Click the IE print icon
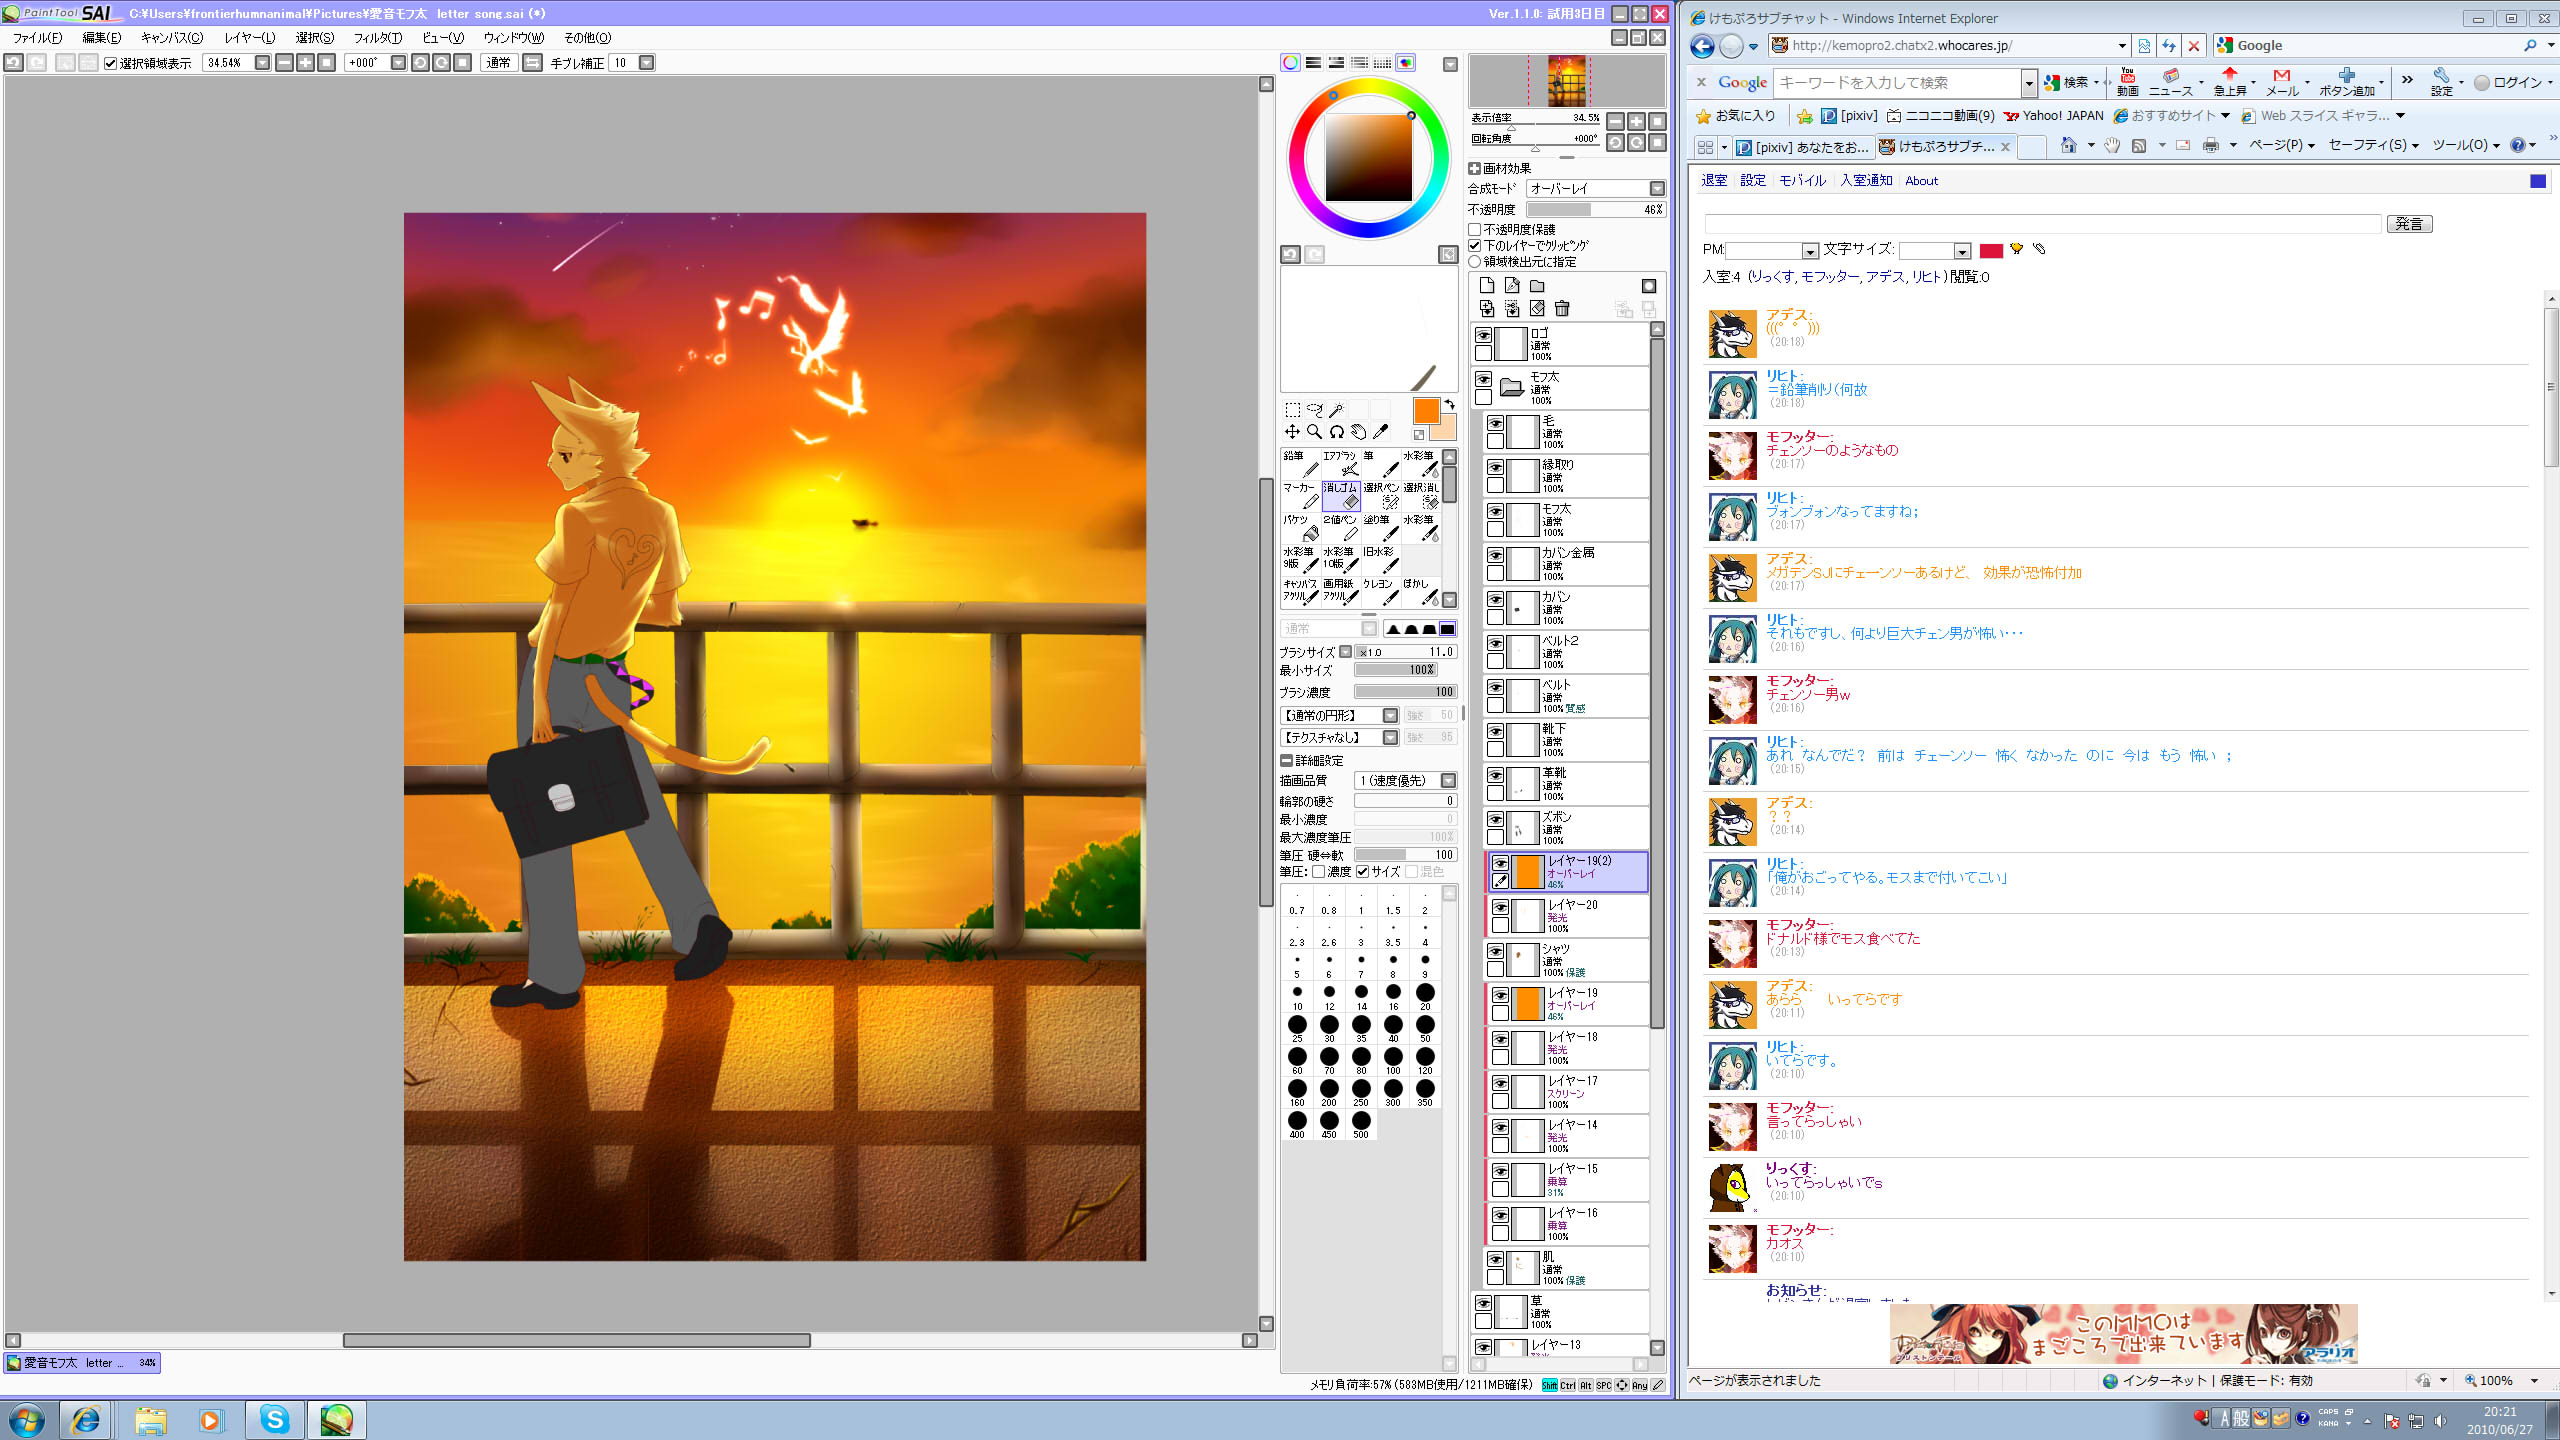Screen dimensions: 2560x1440 [x=2210, y=146]
